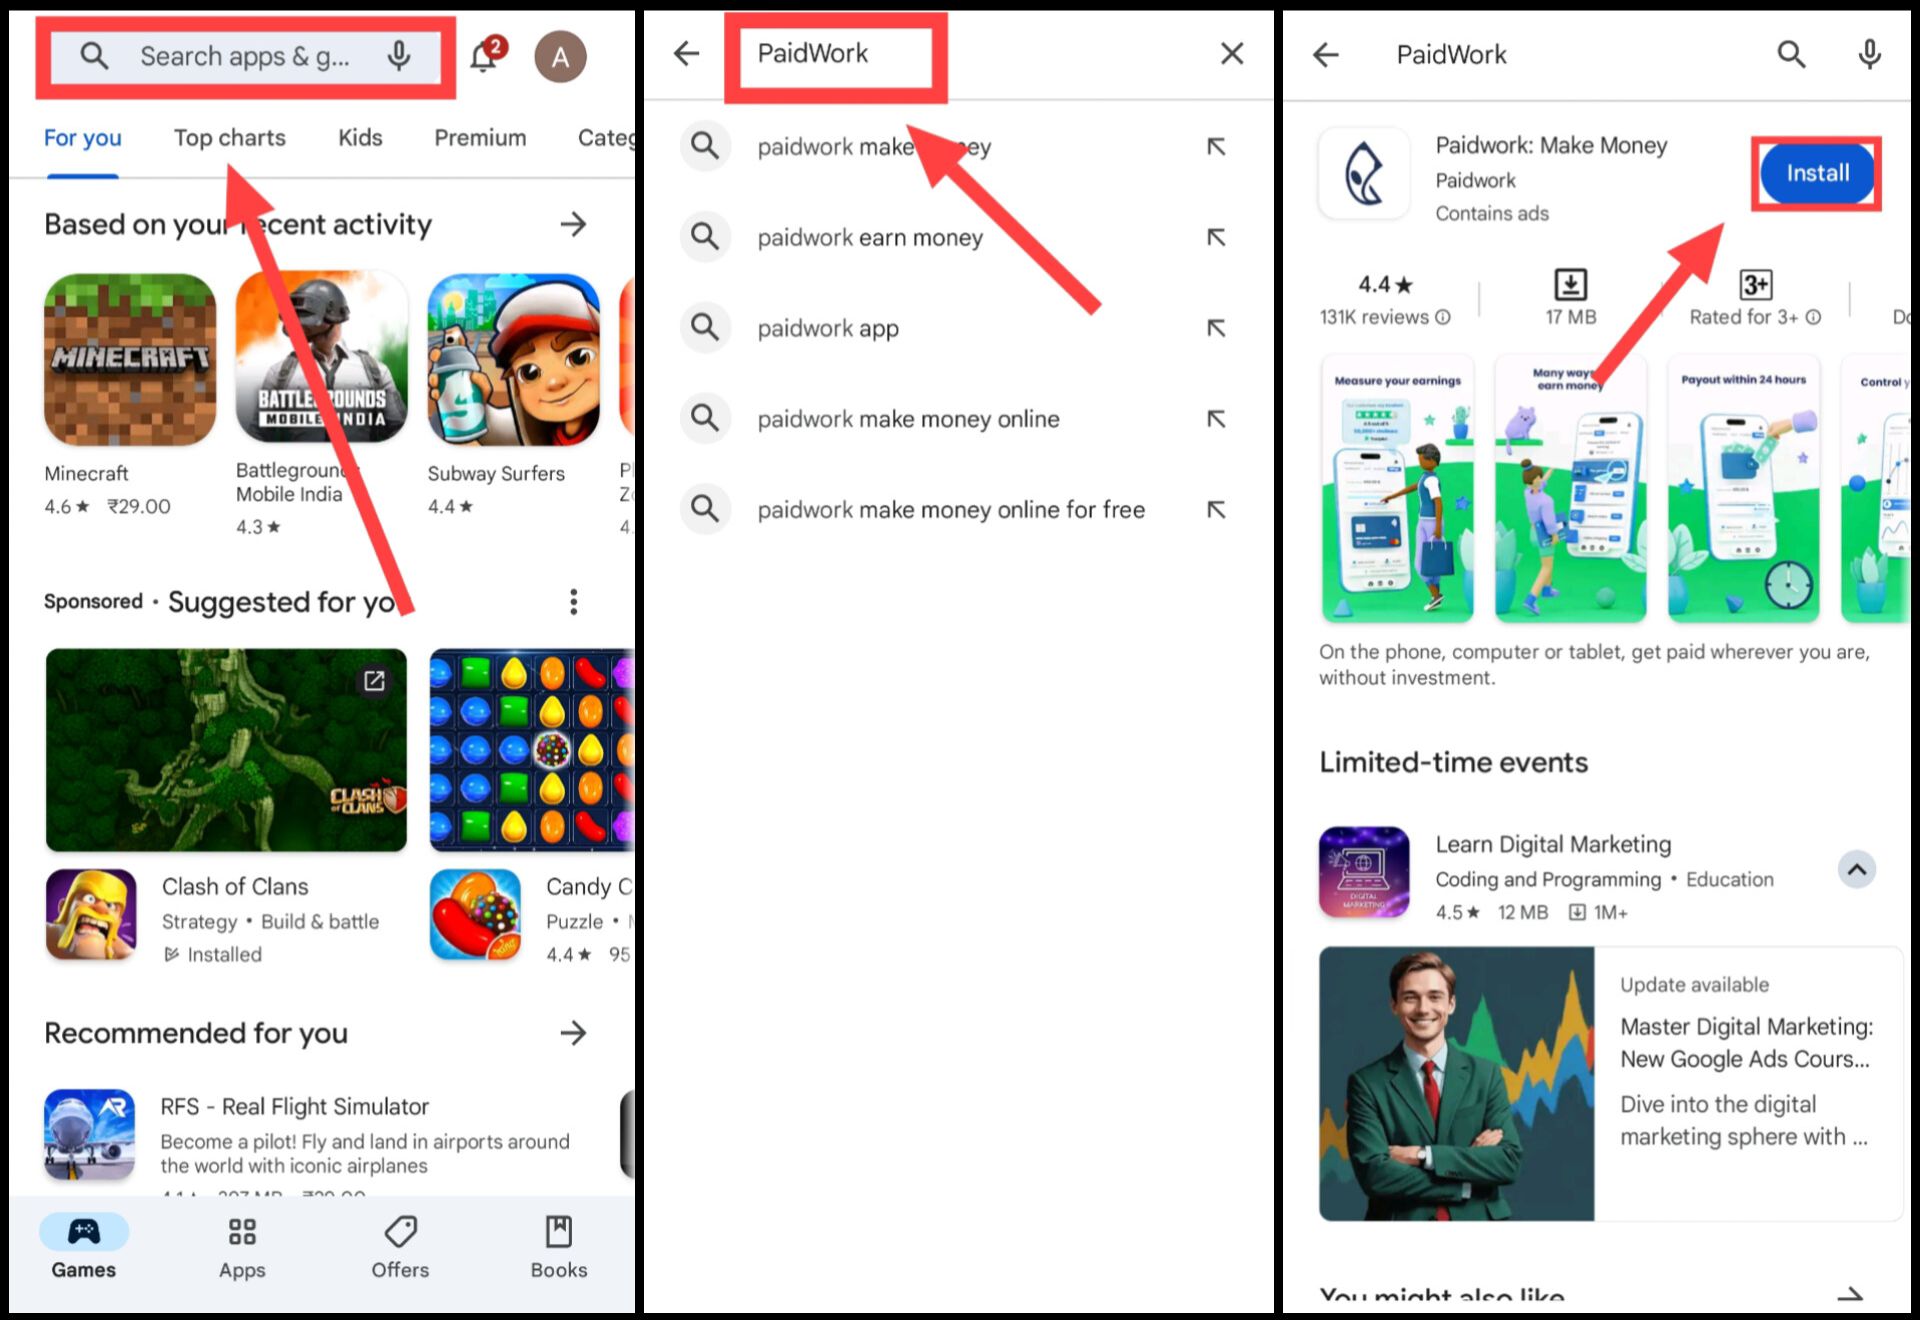Open 4.4 star rating with 131K reviews
This screenshot has width=1920, height=1320.
click(1385, 300)
